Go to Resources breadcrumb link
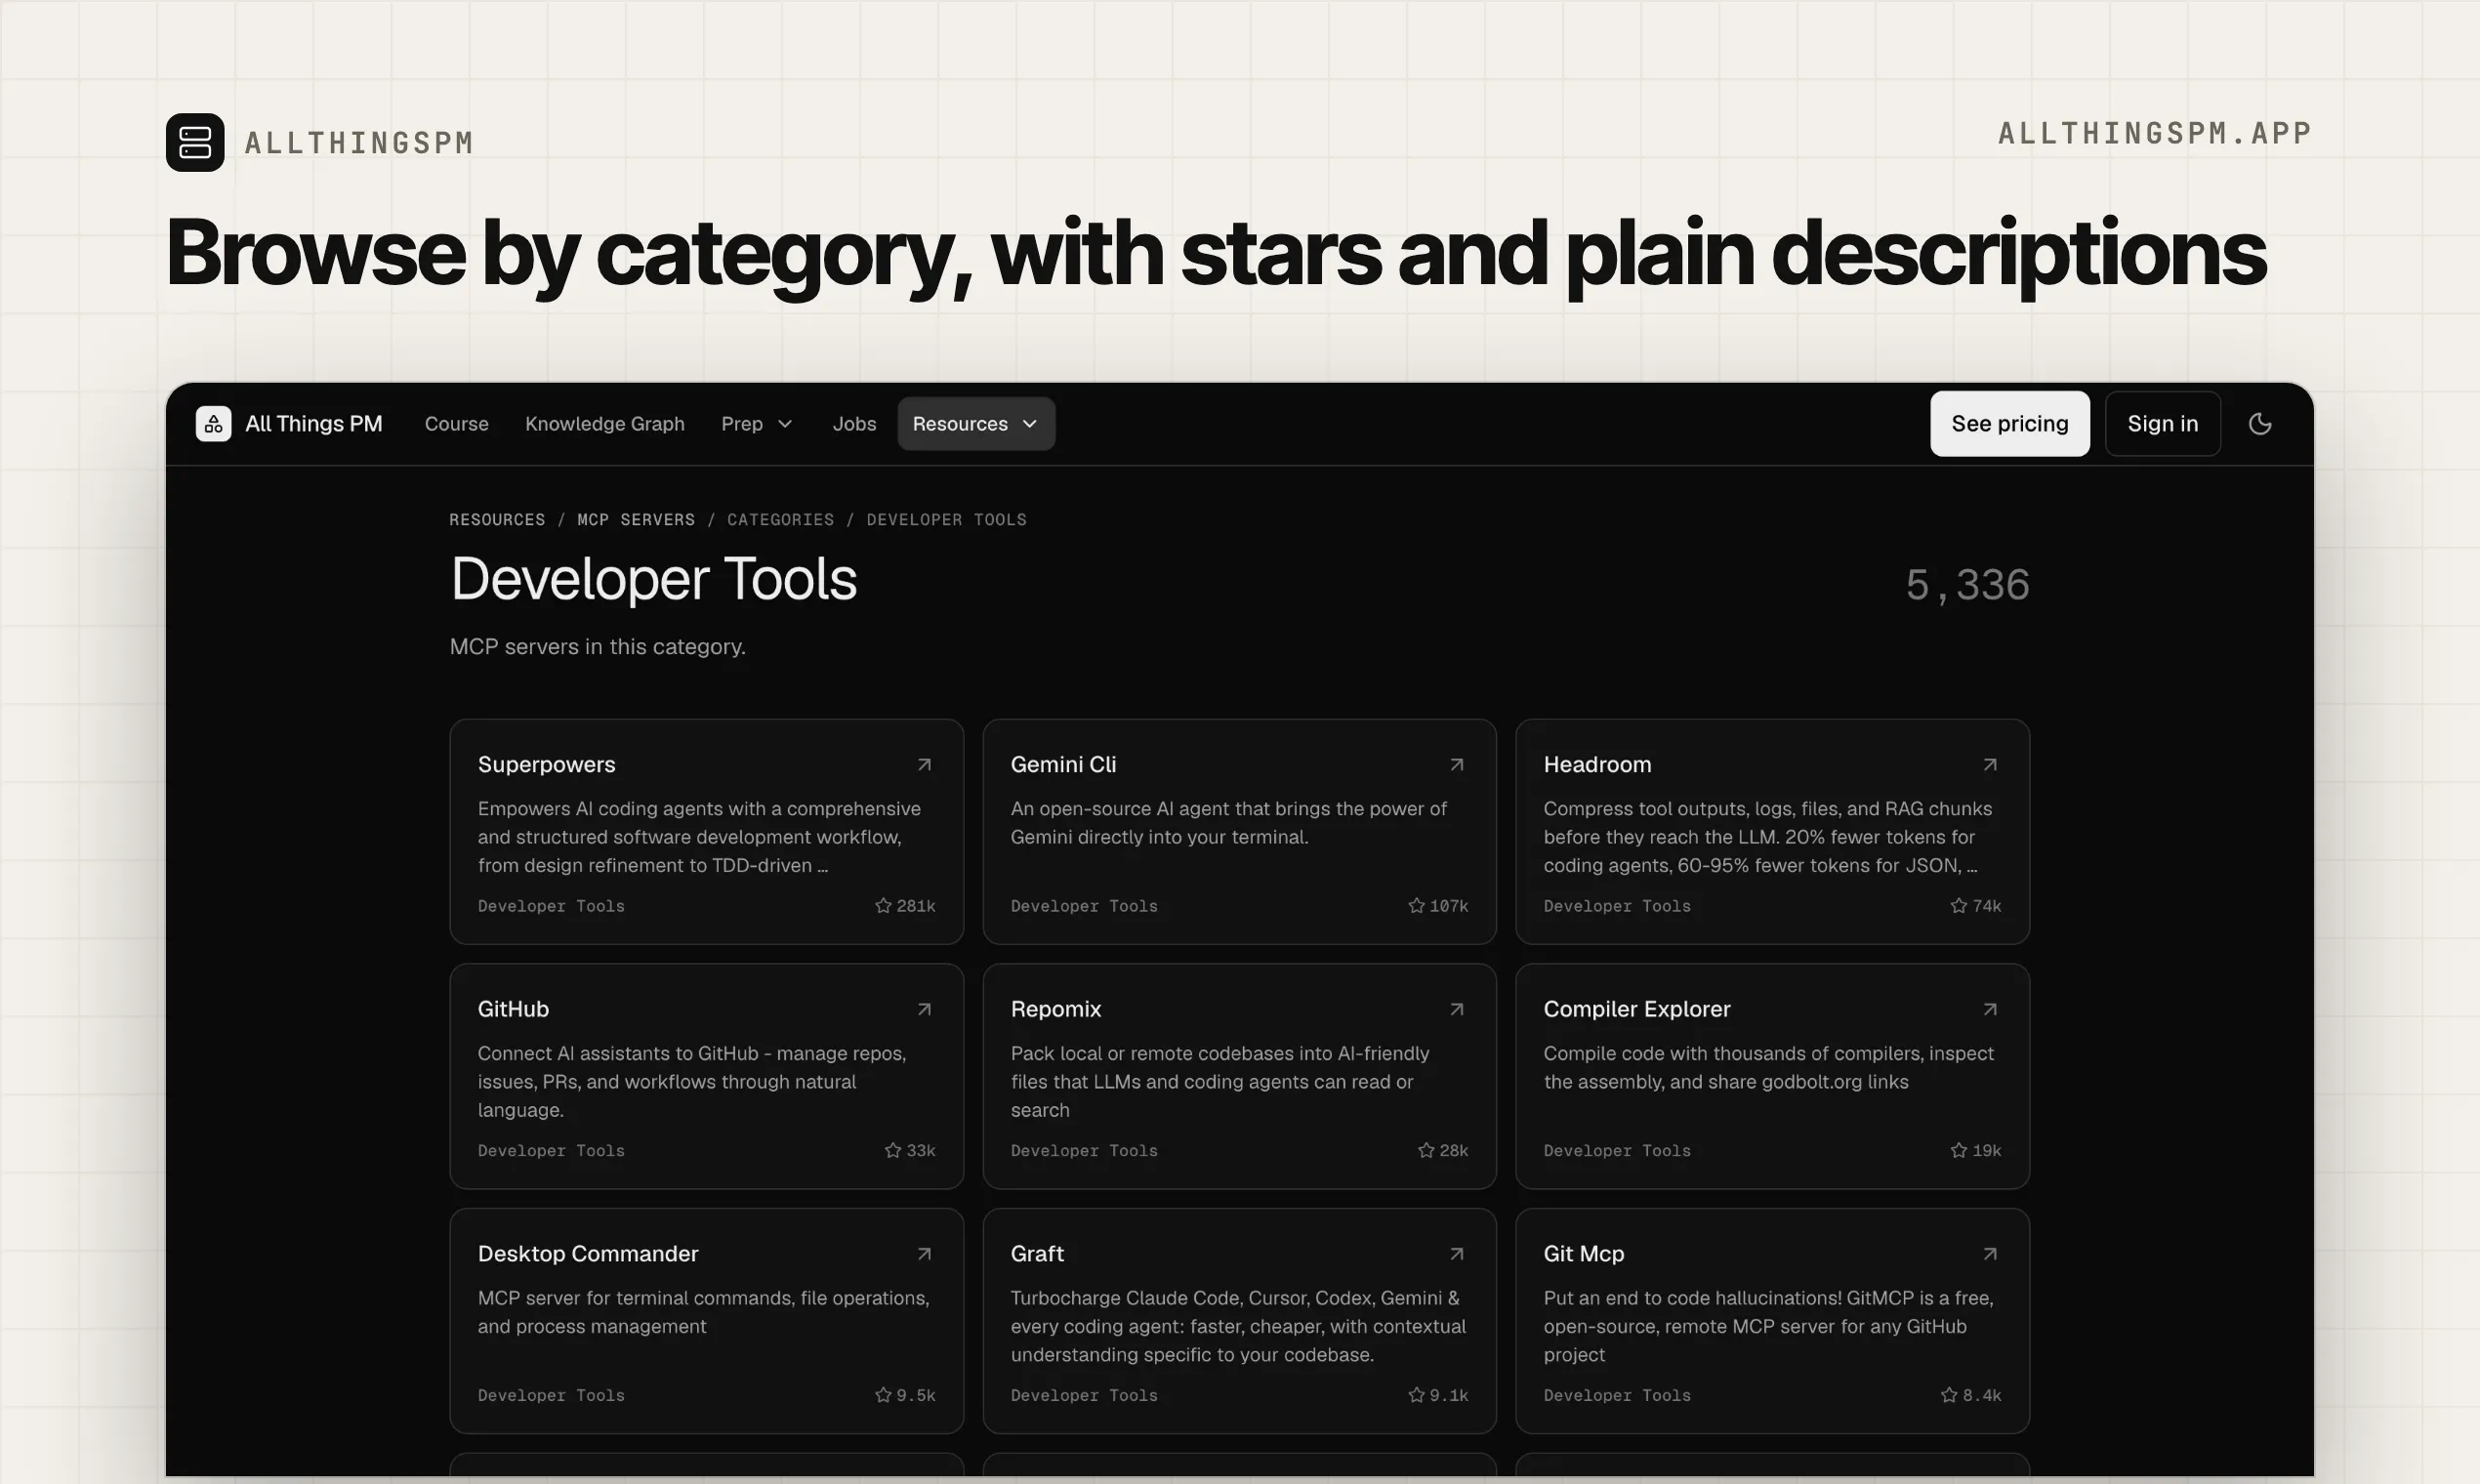 497,520
